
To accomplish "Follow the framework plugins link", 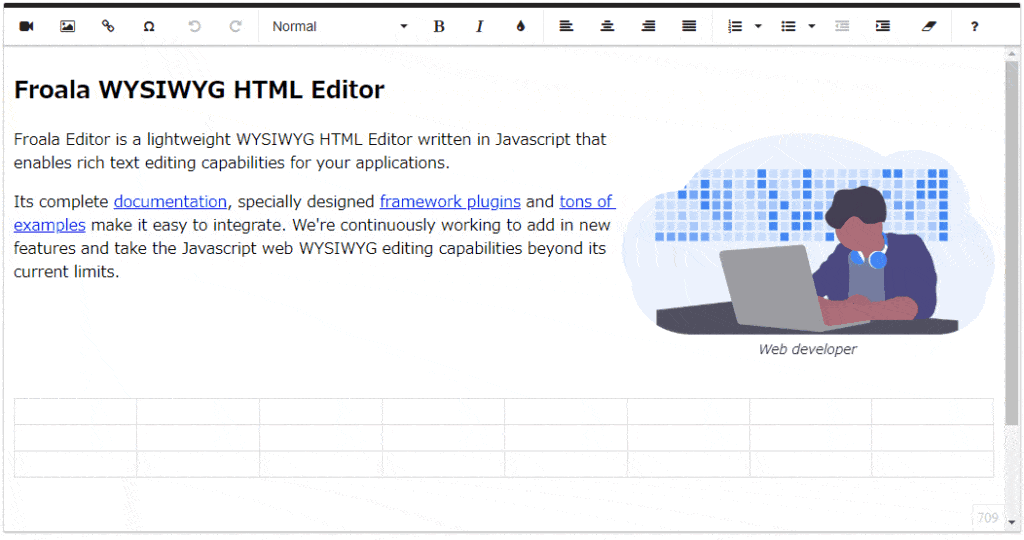I will pyautogui.click(x=450, y=202).
